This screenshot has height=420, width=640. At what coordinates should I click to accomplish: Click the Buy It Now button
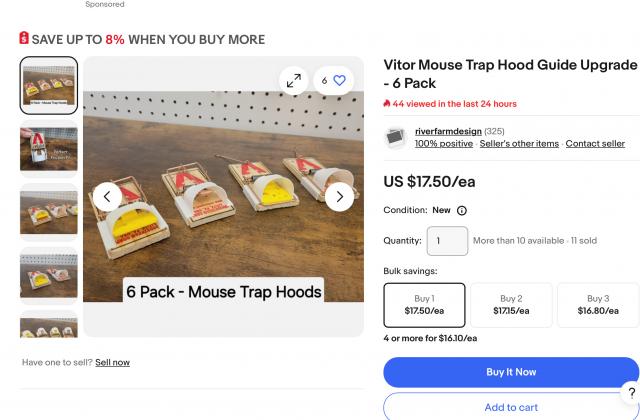(x=511, y=372)
